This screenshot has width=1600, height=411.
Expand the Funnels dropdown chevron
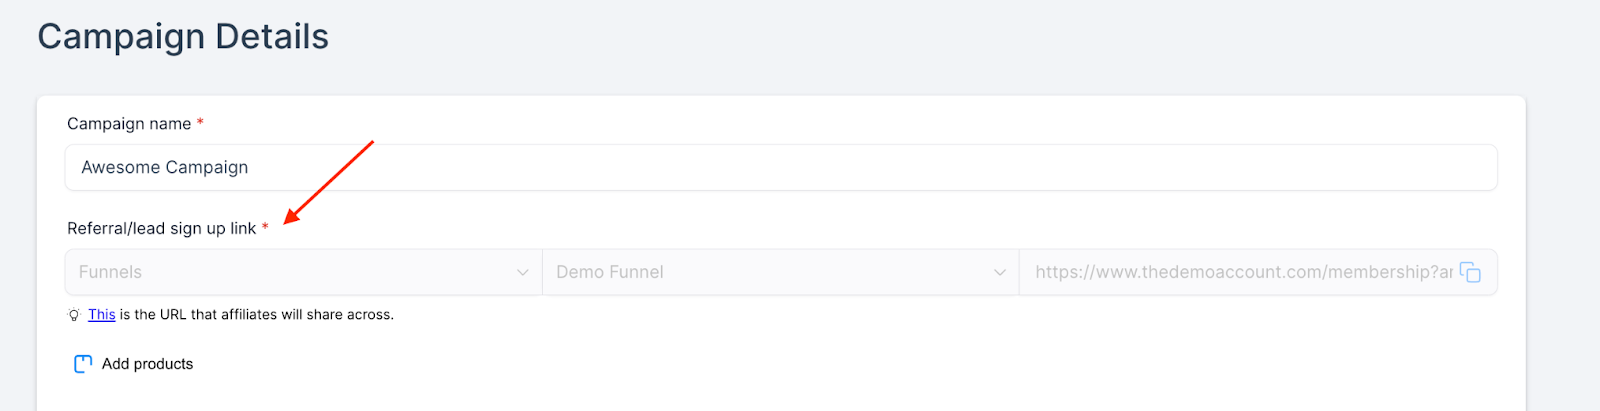click(522, 272)
